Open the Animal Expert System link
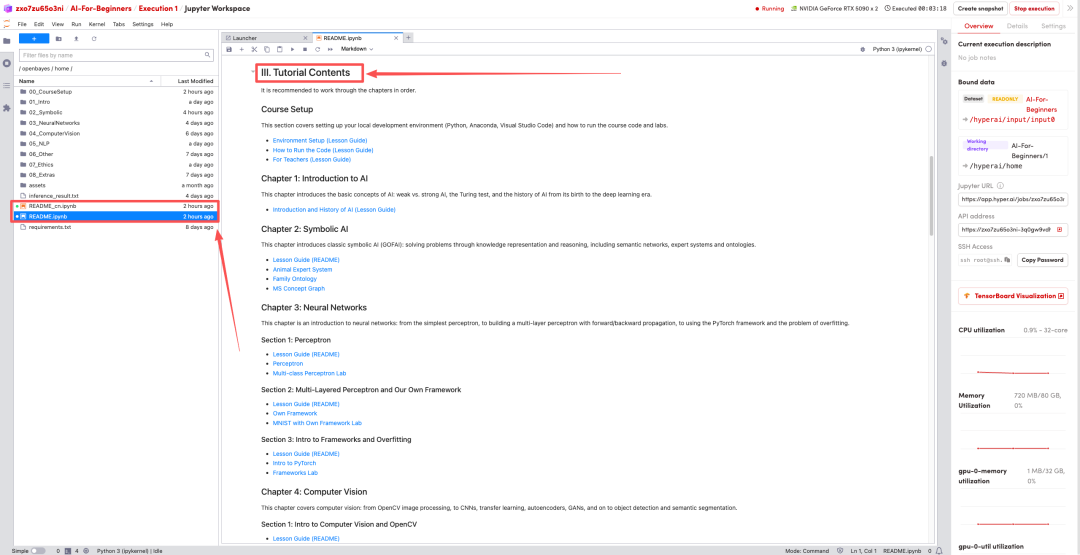The height and width of the screenshot is (555, 1080). click(302, 269)
